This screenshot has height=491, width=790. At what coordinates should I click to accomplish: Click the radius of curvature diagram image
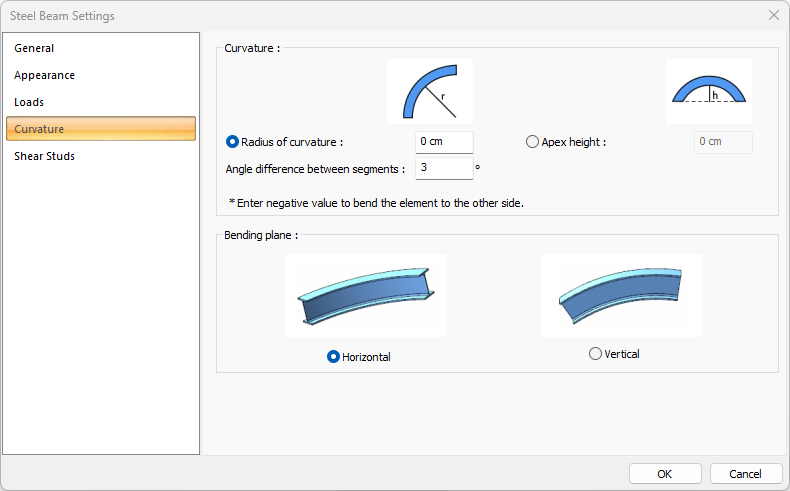coord(430,92)
